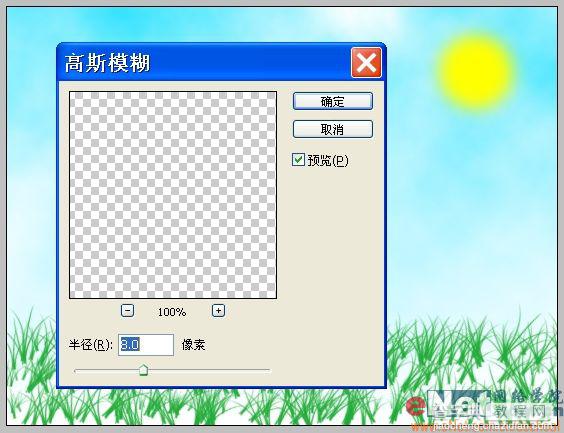Click the 像素 unit label
Image resolution: width=564 pixels, height=433 pixels.
tap(193, 345)
